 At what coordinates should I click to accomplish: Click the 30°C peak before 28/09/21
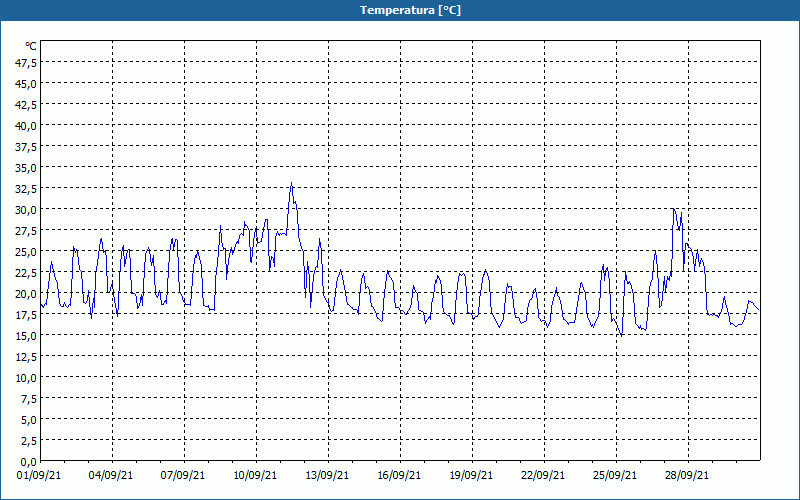coord(673,209)
